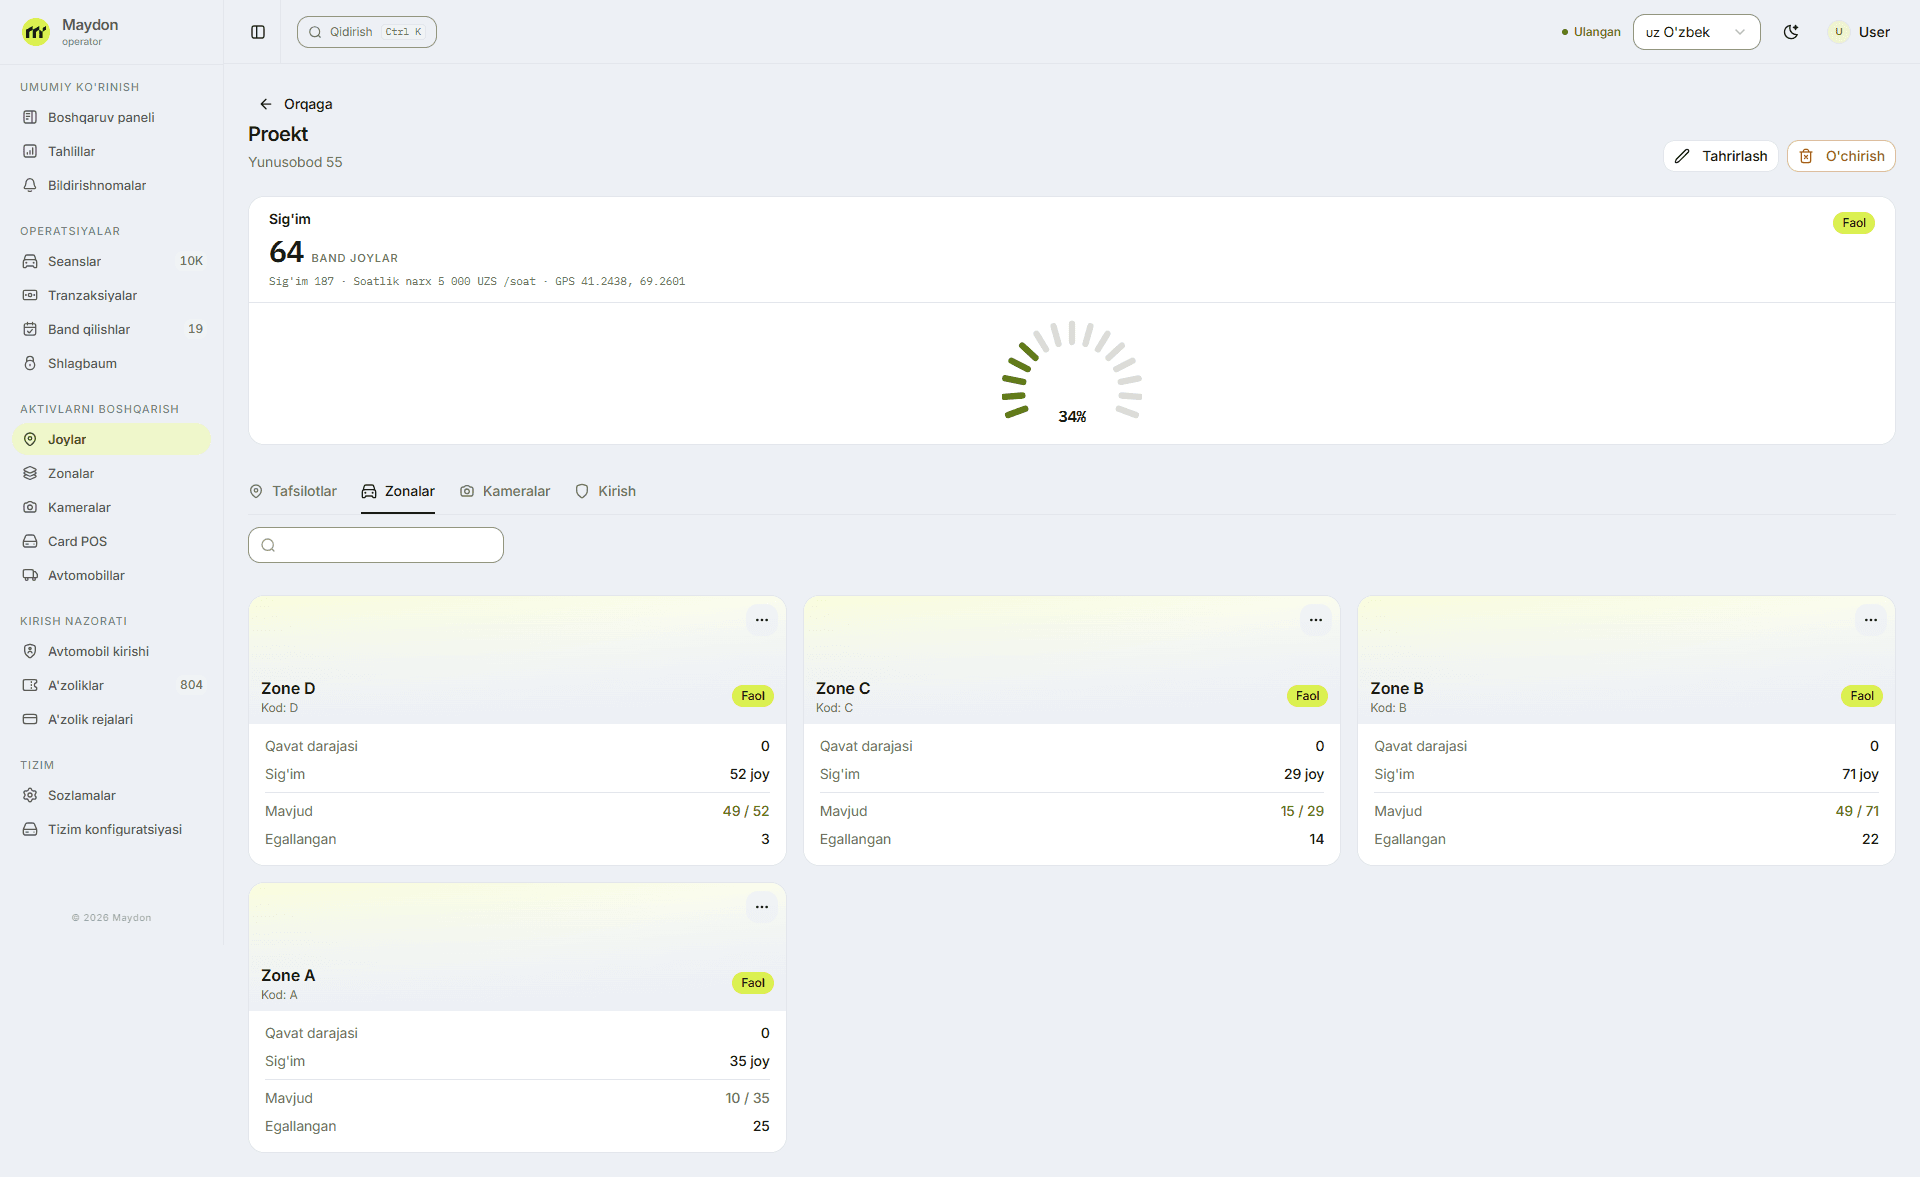This screenshot has width=1920, height=1177.
Task: Open Kameralar in the sidebar
Action: 111,507
